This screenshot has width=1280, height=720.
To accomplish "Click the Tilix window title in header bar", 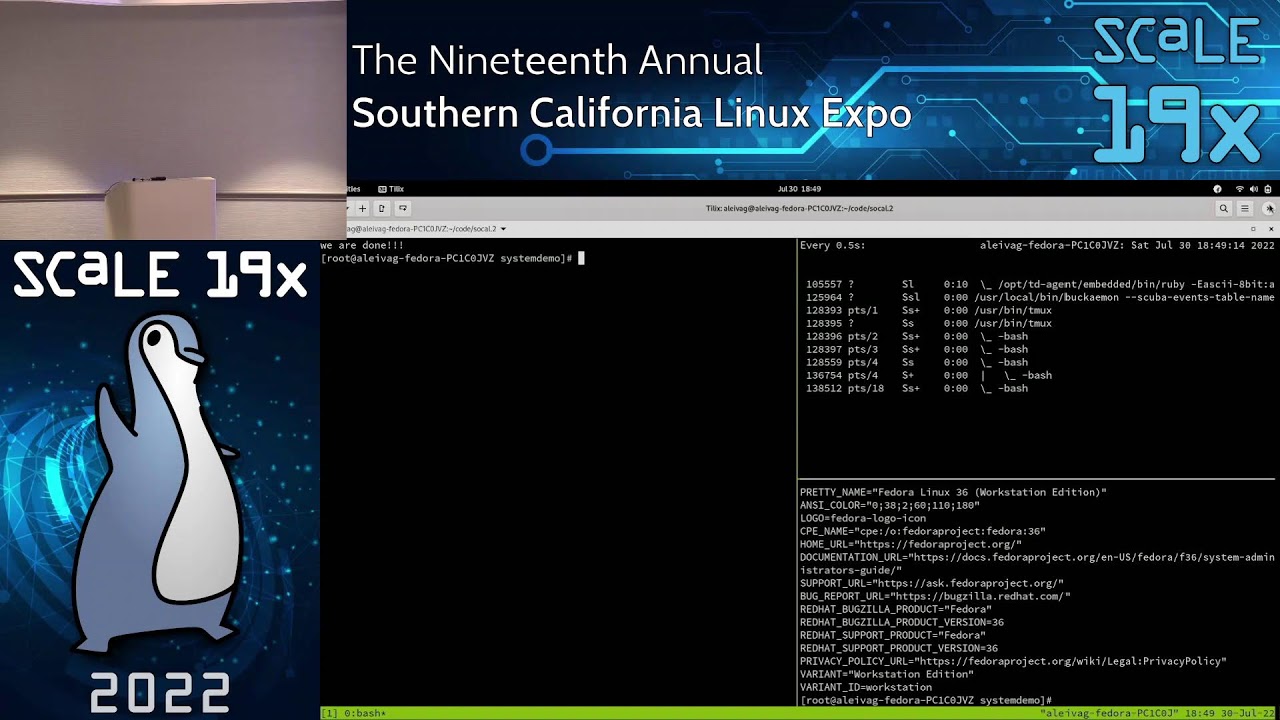I will tap(799, 209).
